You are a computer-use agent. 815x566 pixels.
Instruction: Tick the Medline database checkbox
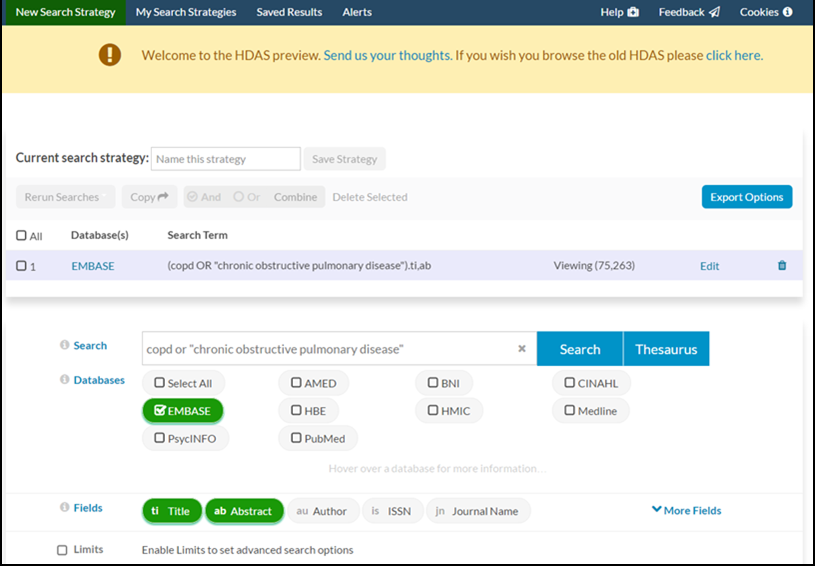570,410
